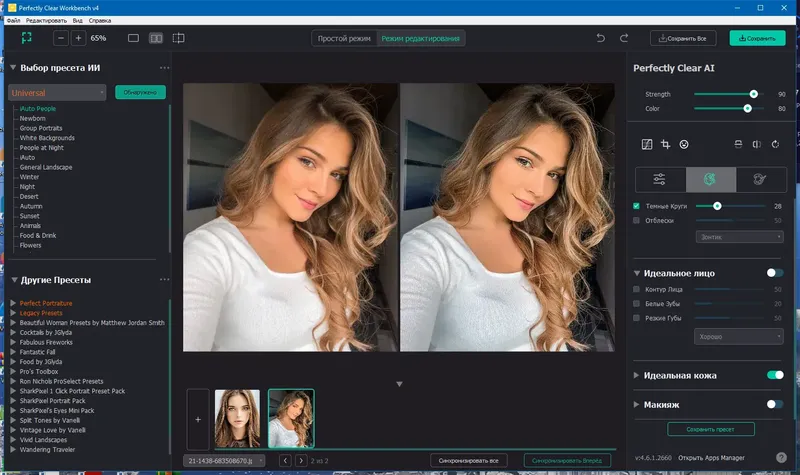Enable the Резкие Губы checkbox
Screen dimensions: 800x475
[636, 318]
